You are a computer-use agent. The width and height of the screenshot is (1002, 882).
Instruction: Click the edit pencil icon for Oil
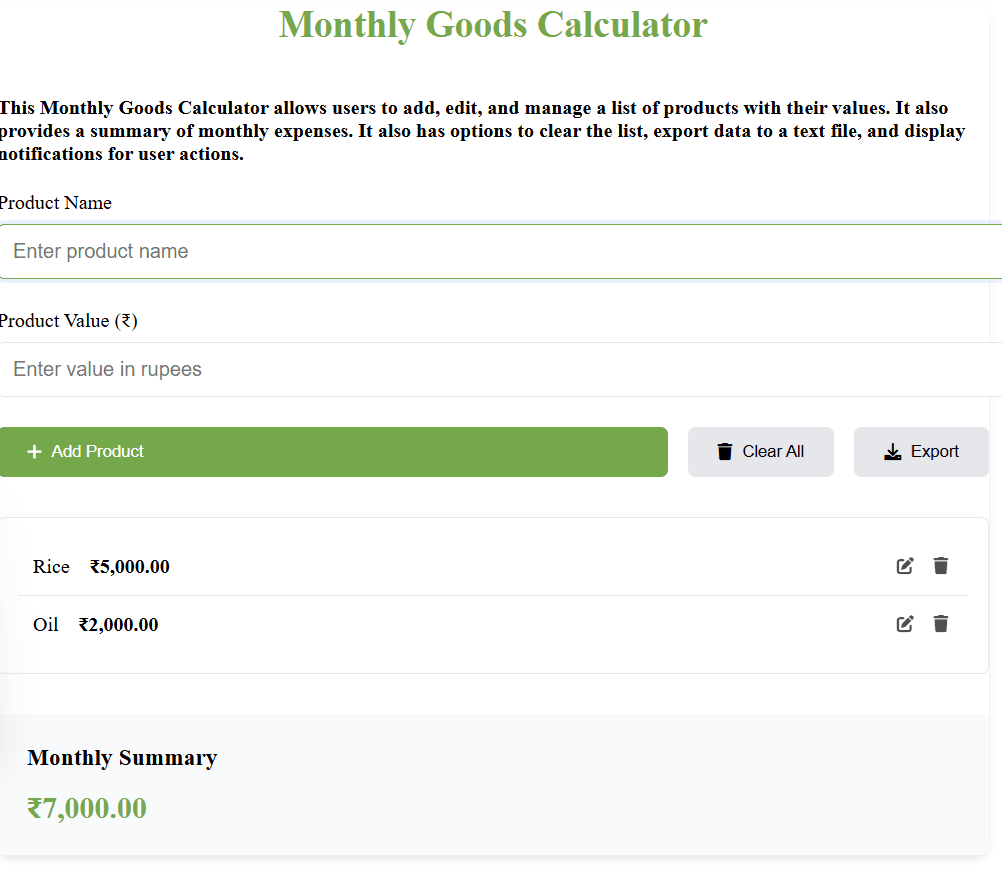pyautogui.click(x=904, y=623)
